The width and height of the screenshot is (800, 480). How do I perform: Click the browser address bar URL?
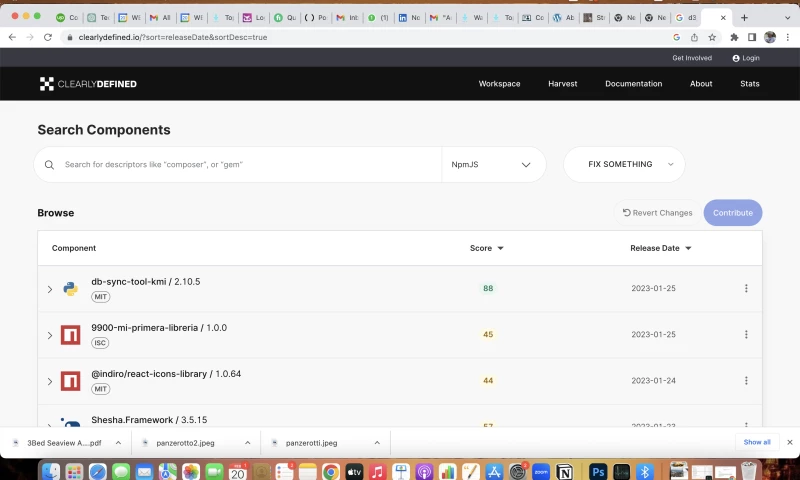tap(172, 37)
